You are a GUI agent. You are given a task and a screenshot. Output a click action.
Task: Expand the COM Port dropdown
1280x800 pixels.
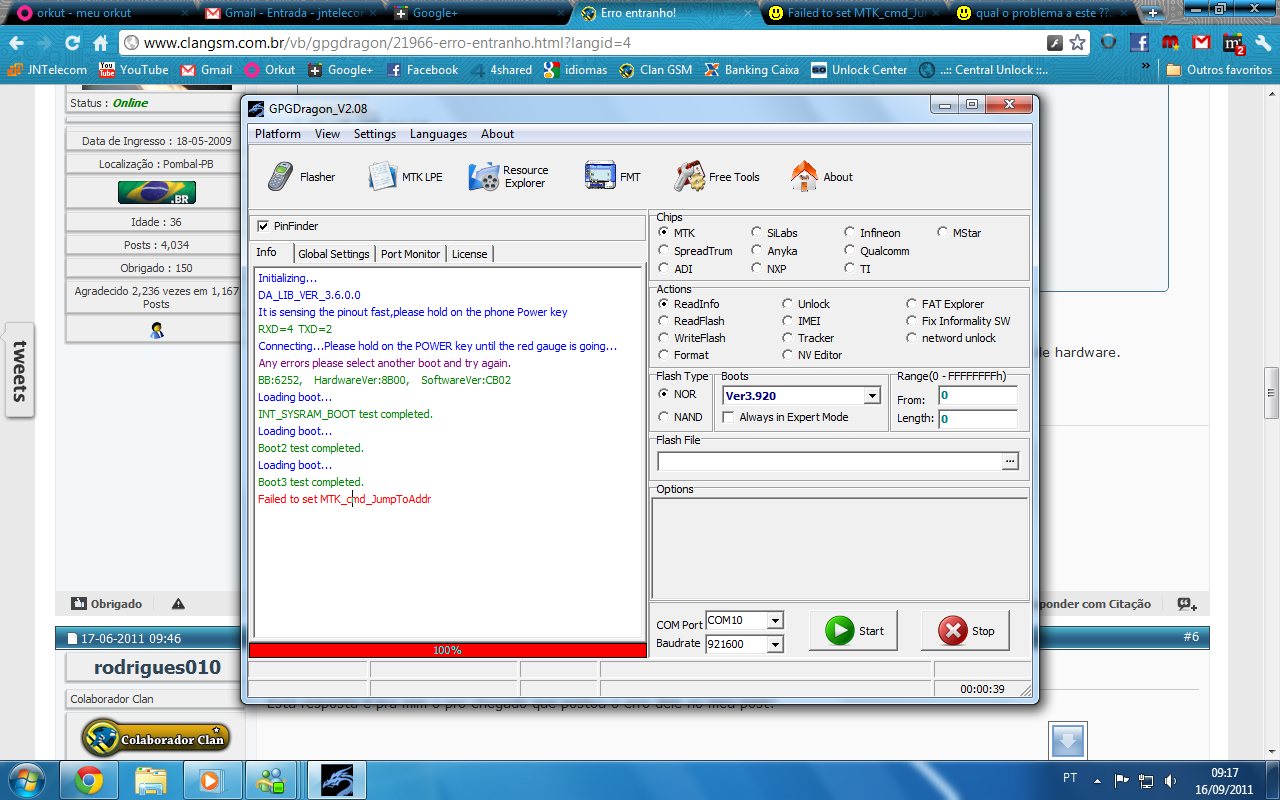[x=774, y=621]
